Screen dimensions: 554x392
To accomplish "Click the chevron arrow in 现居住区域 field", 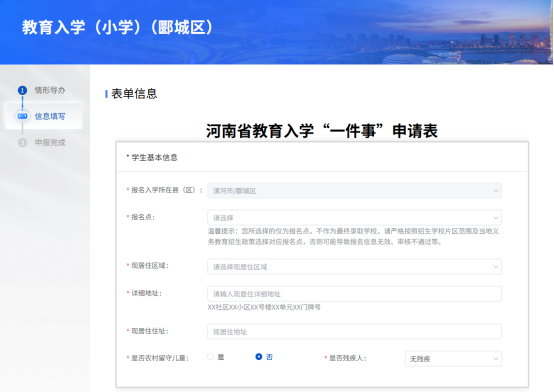I will click(495, 267).
